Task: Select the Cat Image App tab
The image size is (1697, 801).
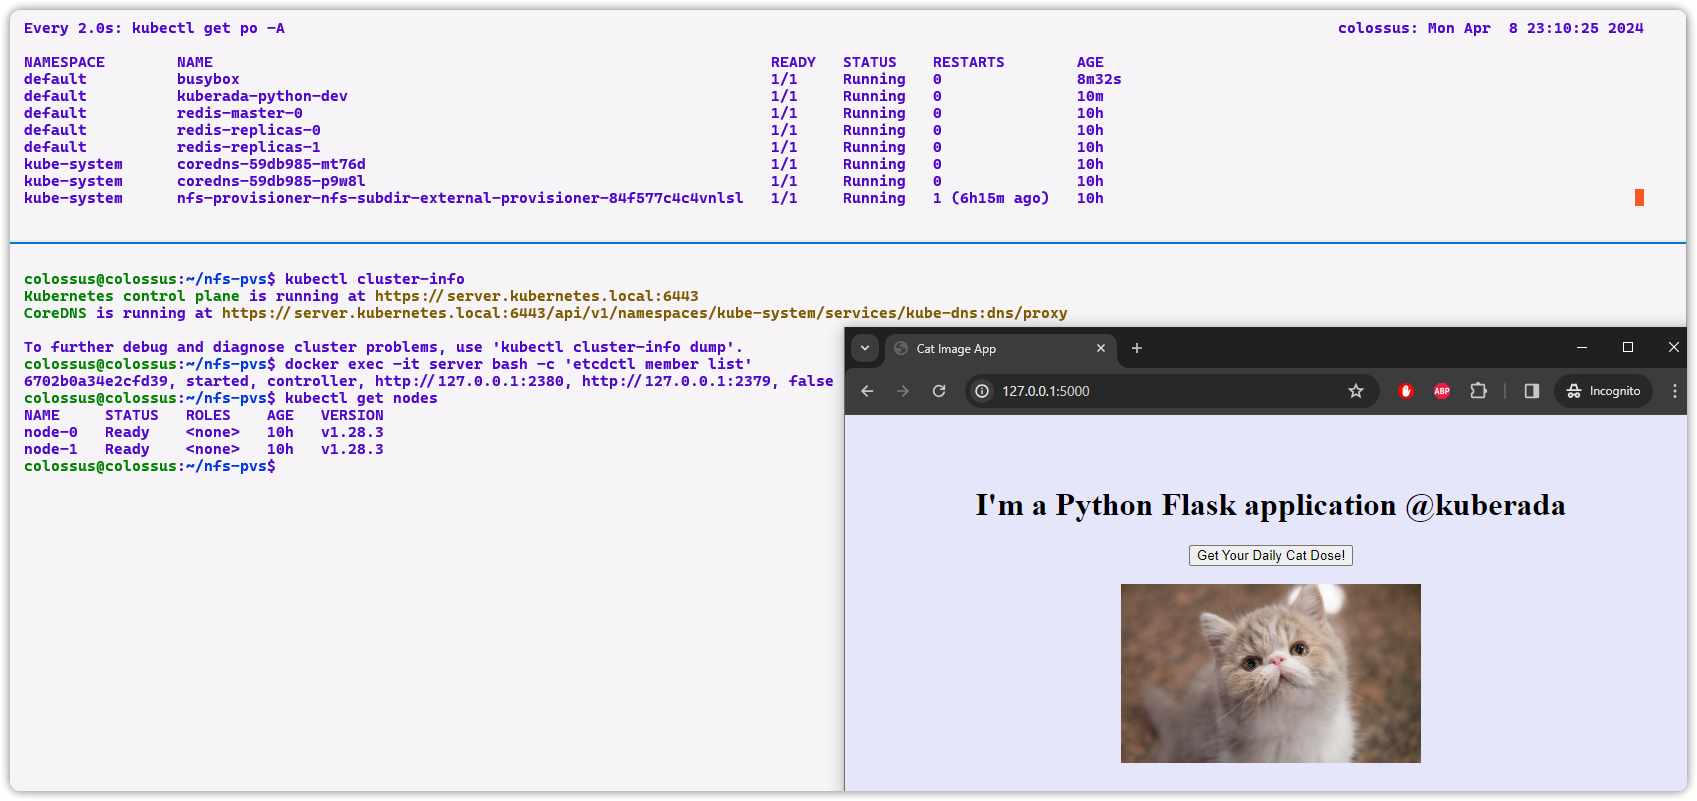Action: pyautogui.click(x=990, y=349)
